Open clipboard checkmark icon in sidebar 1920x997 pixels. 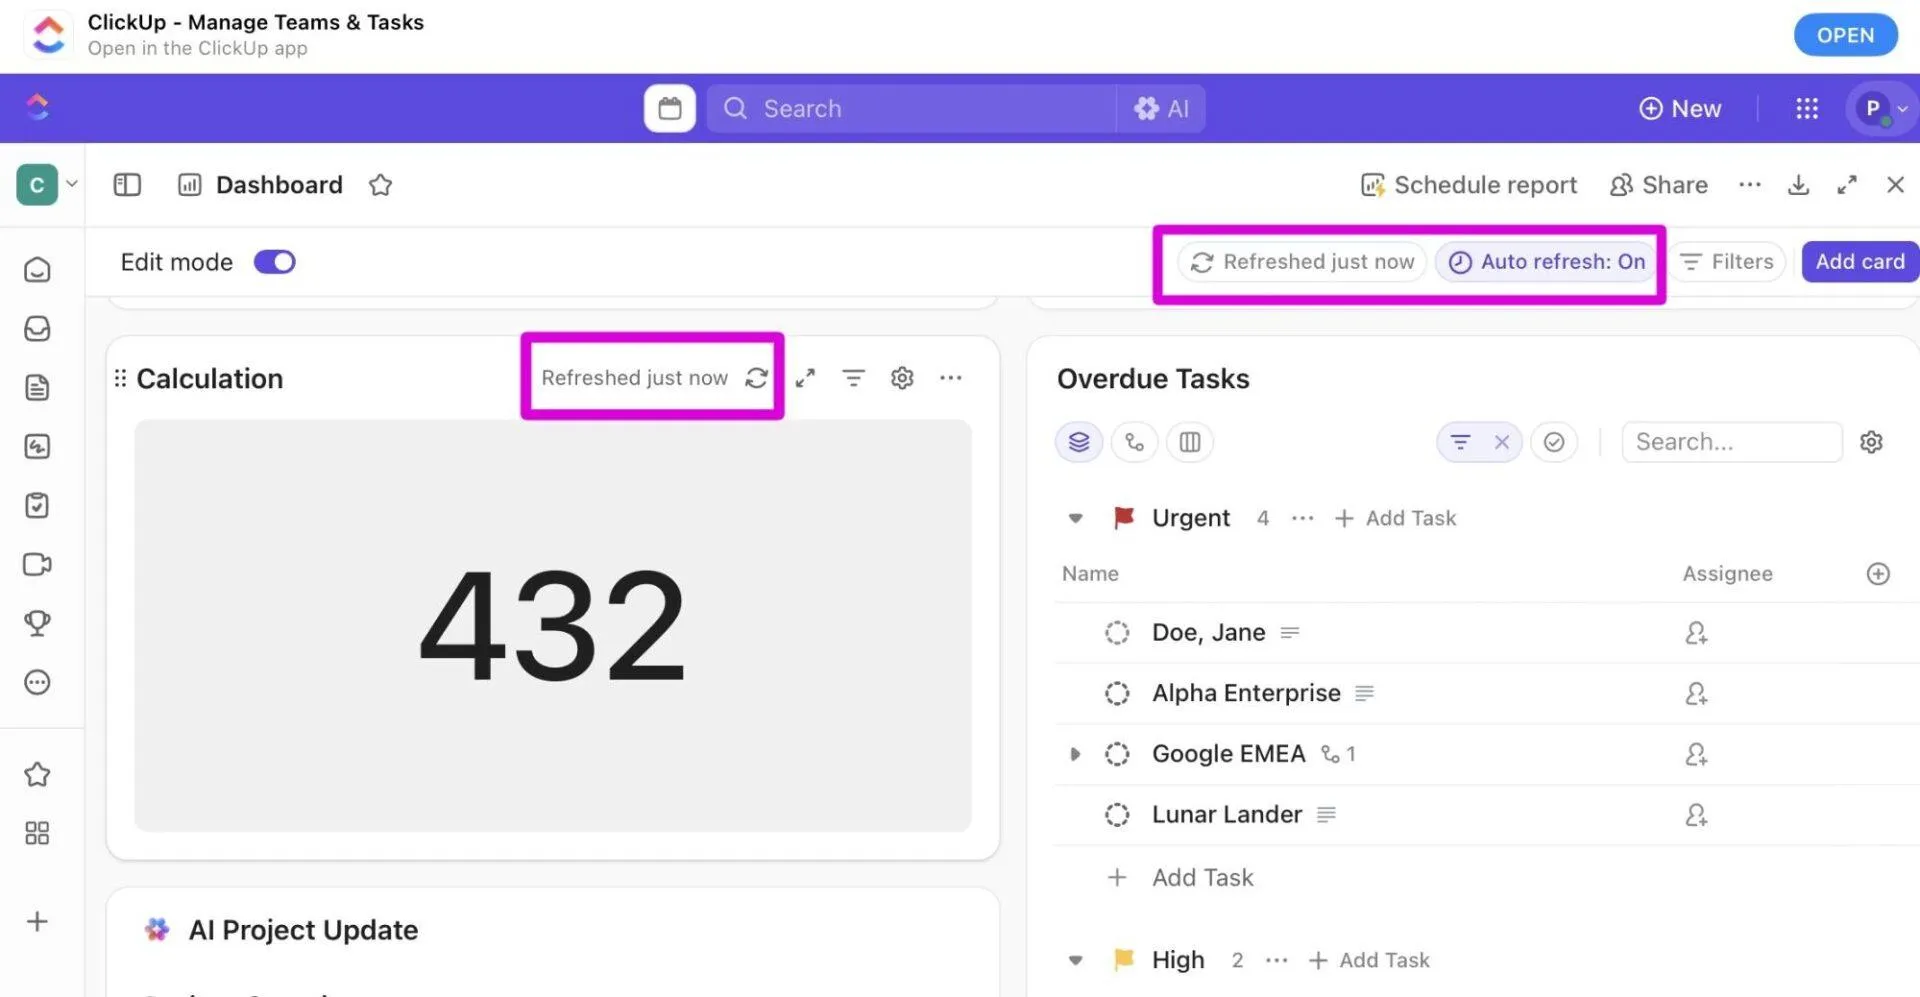[37, 506]
